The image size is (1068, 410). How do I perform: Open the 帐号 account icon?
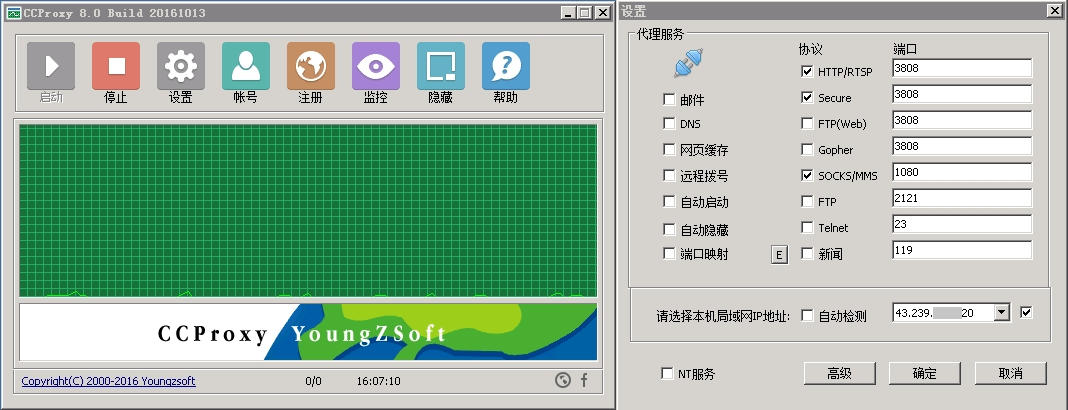point(246,66)
